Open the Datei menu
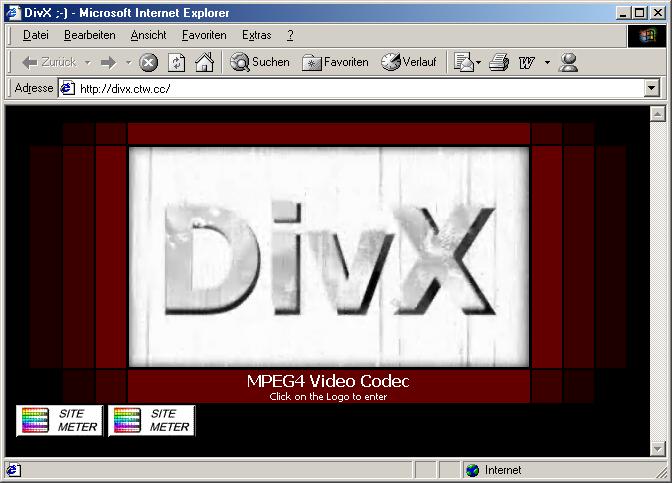The height and width of the screenshot is (483, 672). coord(35,35)
